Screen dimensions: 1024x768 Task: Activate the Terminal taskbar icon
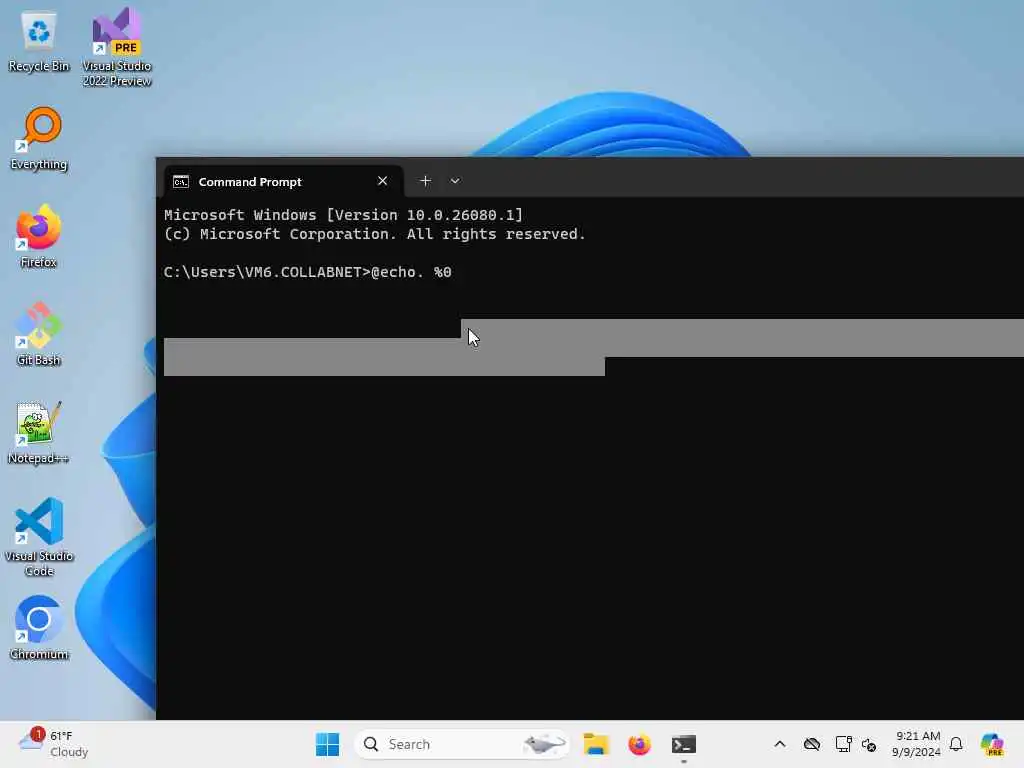pyautogui.click(x=684, y=744)
